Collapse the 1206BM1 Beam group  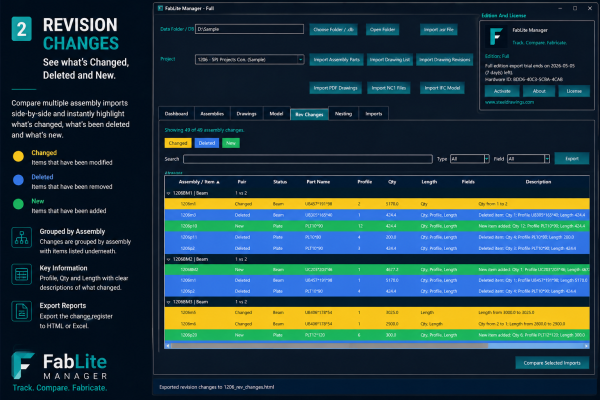168,193
